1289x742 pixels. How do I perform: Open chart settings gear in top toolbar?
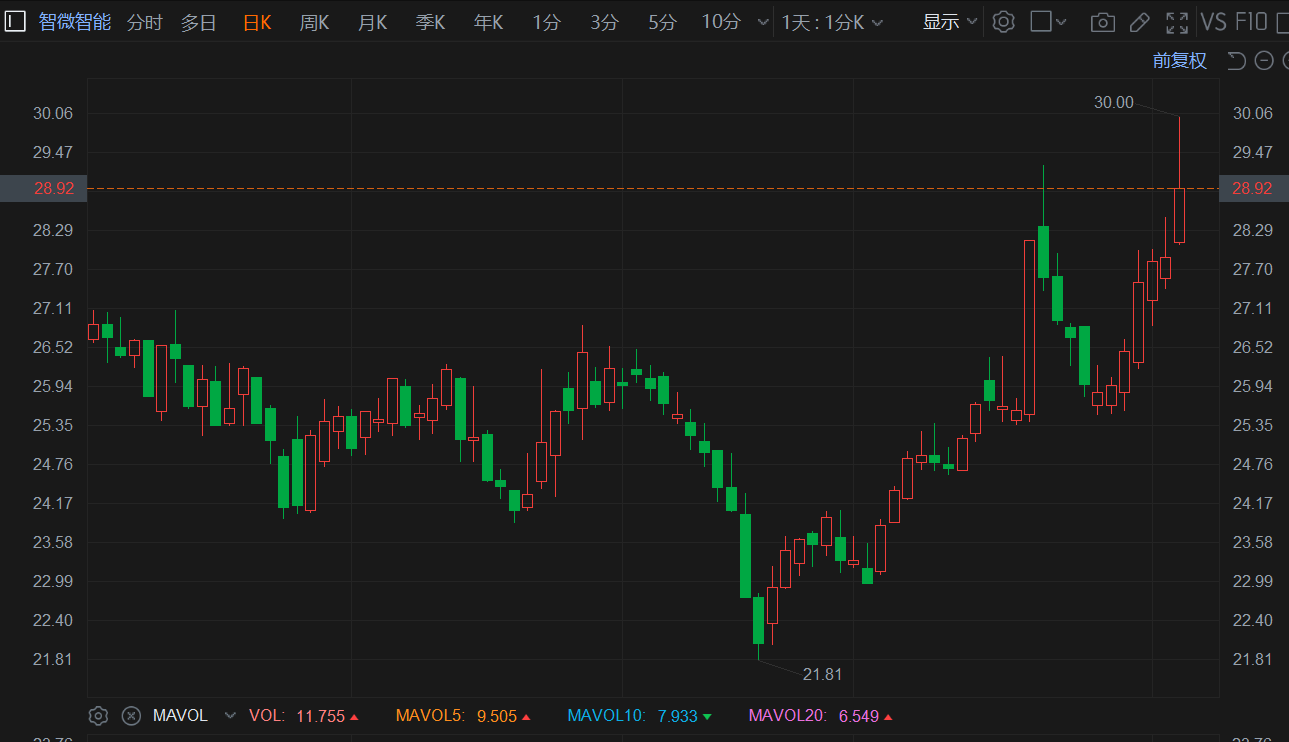1004,22
